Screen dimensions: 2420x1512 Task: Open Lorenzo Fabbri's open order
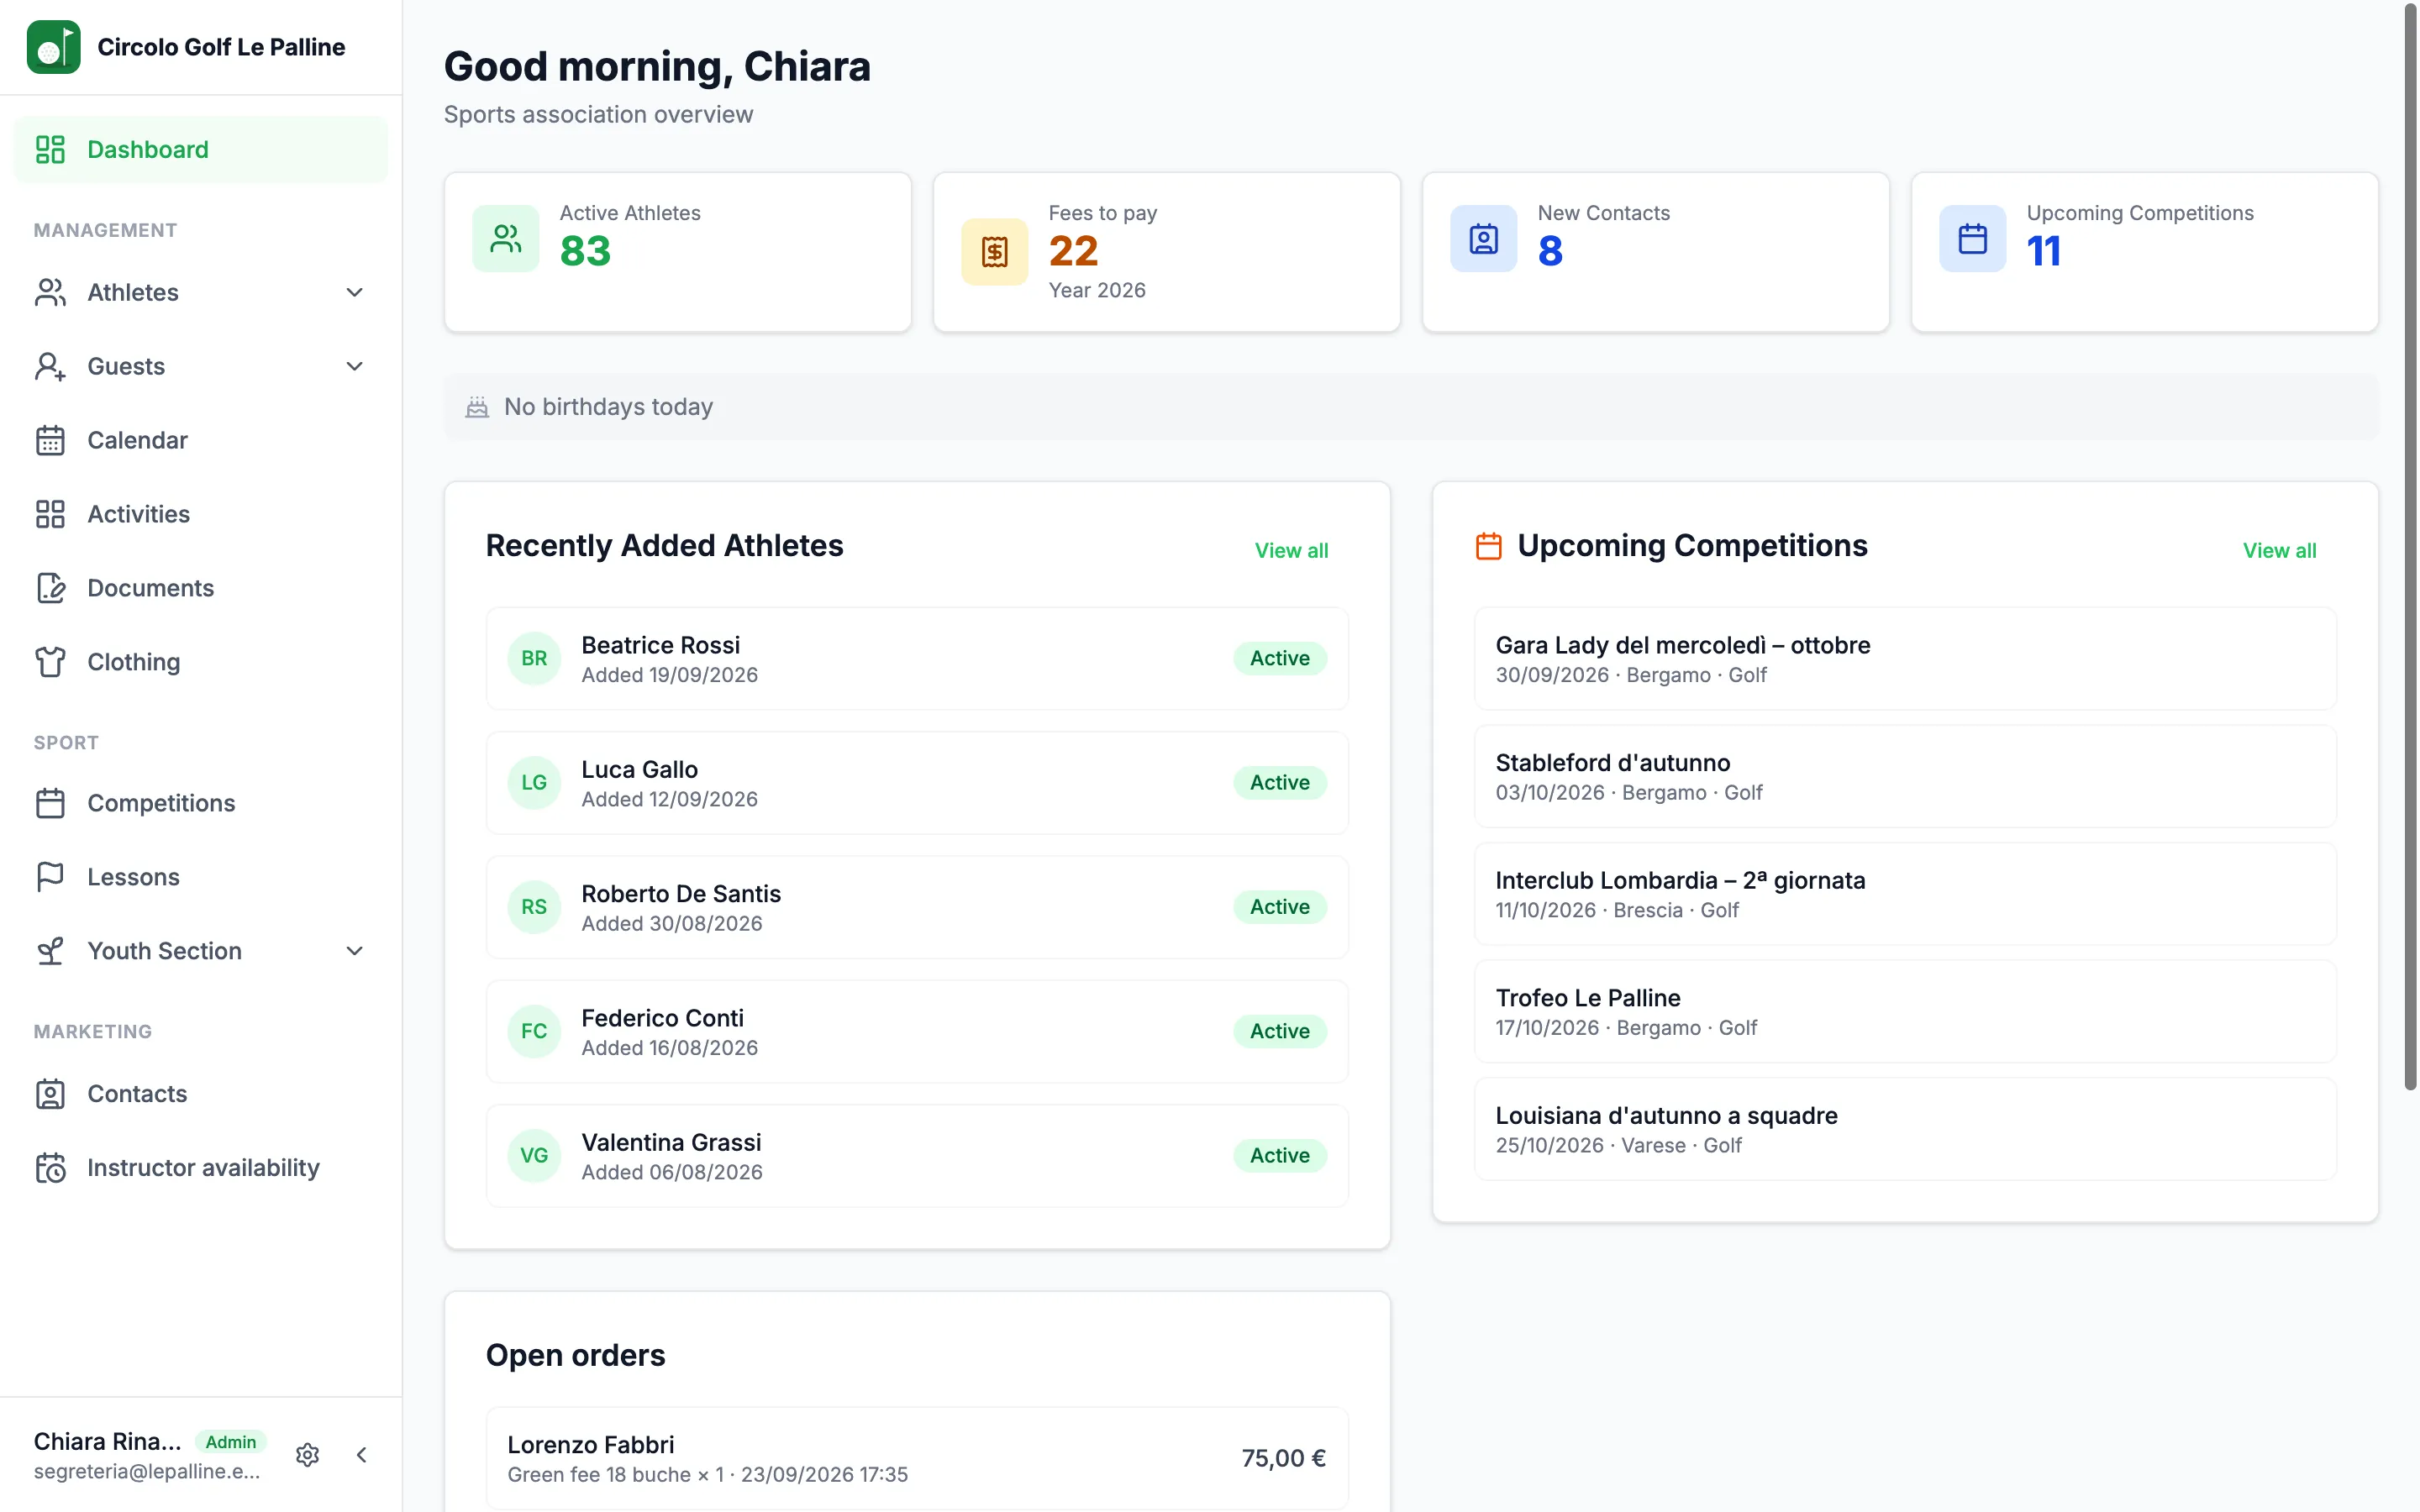pyautogui.click(x=917, y=1459)
